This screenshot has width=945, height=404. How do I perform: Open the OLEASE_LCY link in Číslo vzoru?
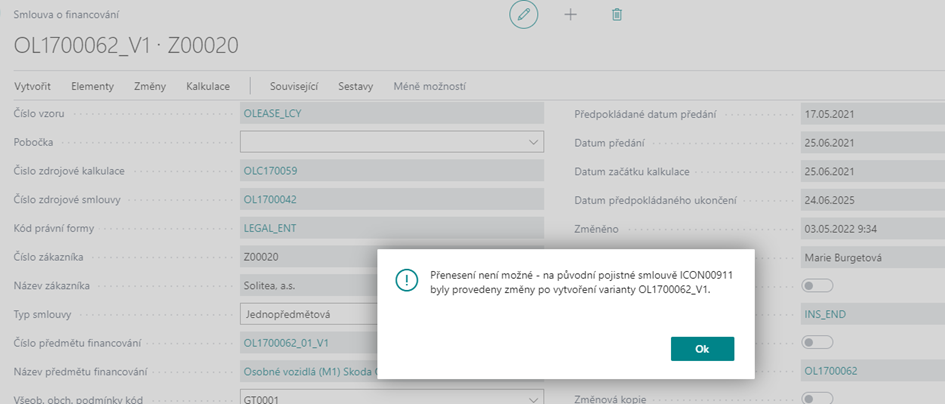coord(272,113)
